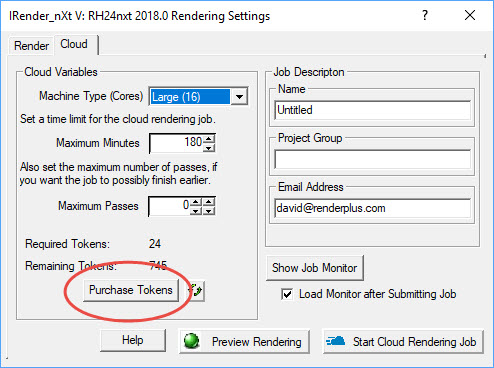Close the Rendering Settings dialog
This screenshot has width=494, height=368.
point(470,15)
